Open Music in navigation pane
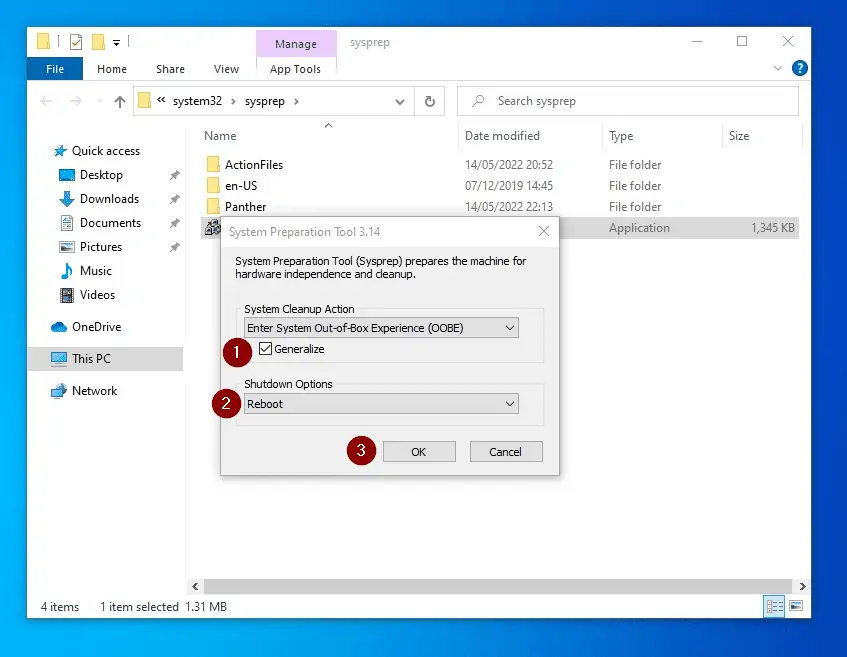Viewport: 847px width, 657px height. tap(96, 271)
